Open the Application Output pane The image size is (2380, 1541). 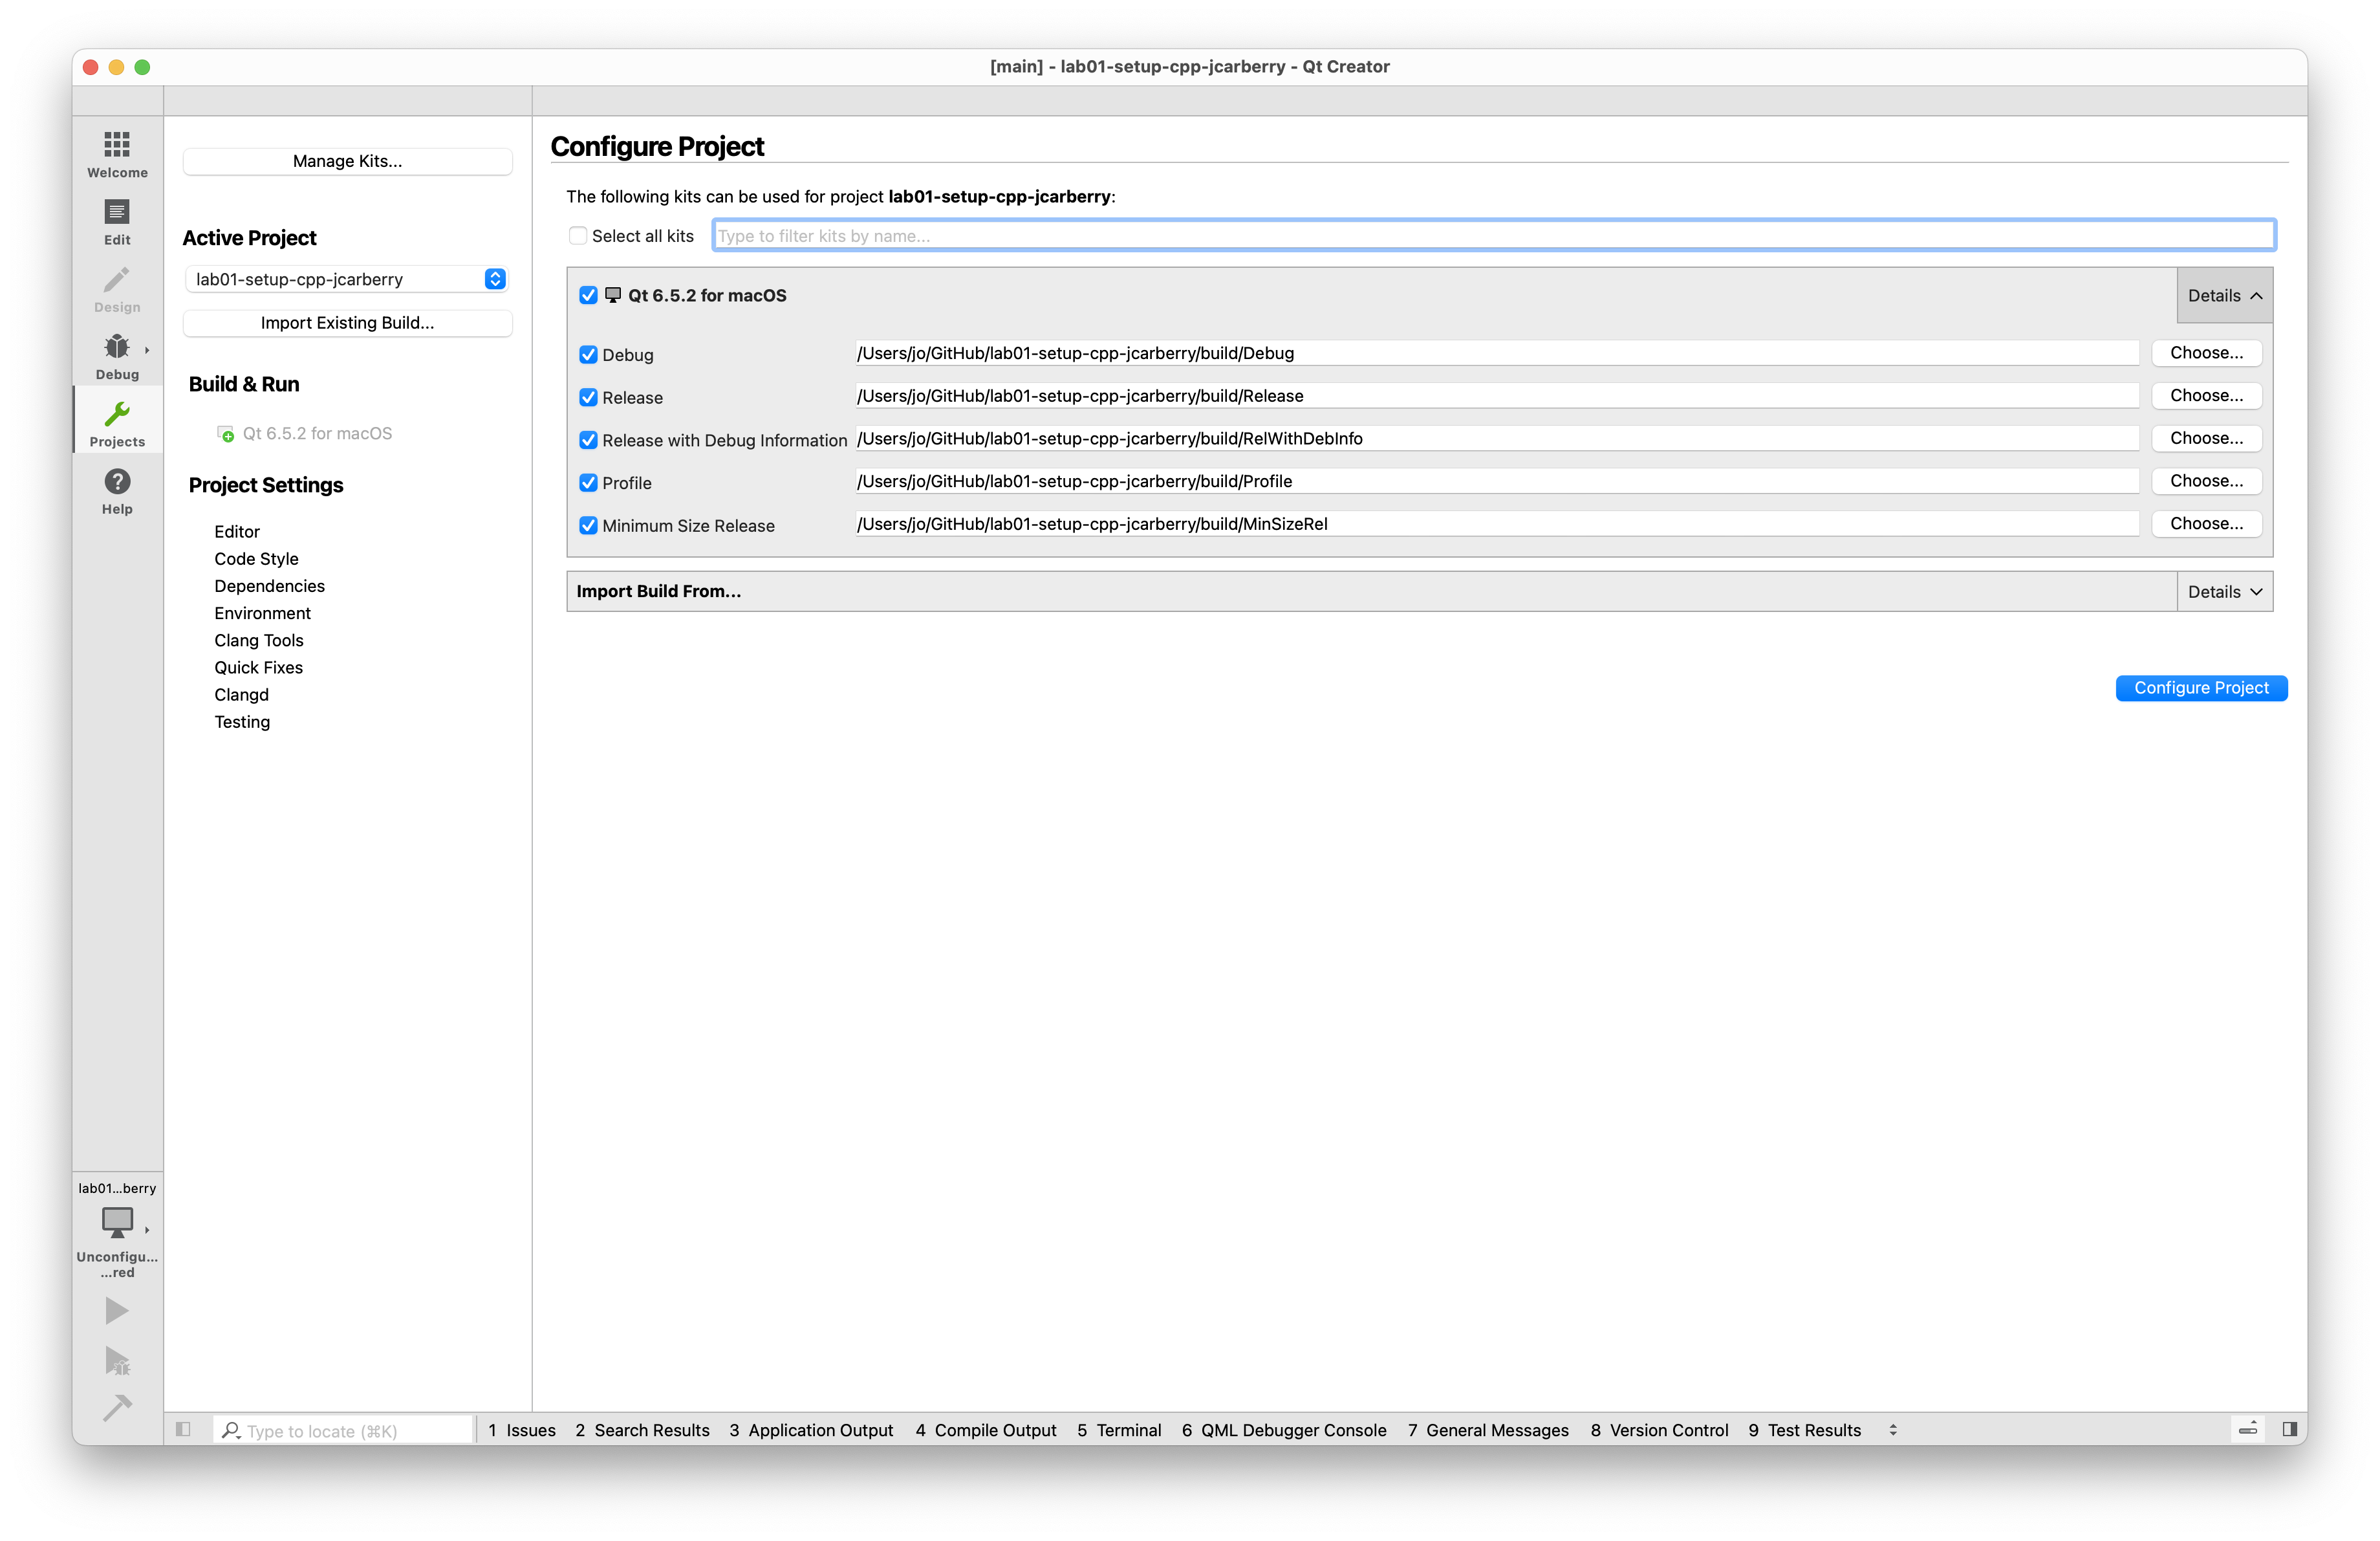811,1430
